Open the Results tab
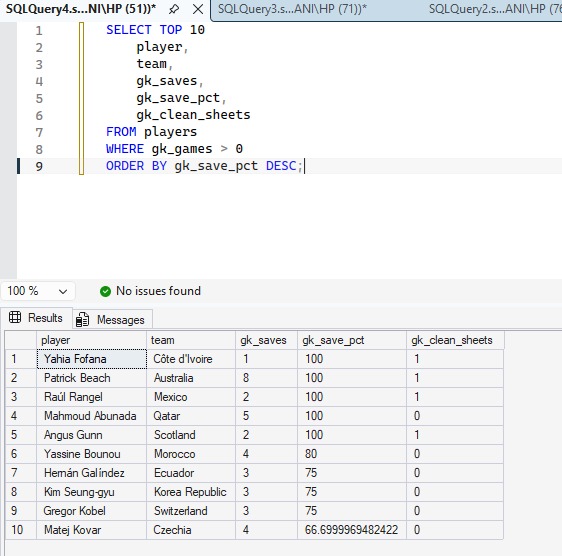The height and width of the screenshot is (556, 562). (x=37, y=318)
